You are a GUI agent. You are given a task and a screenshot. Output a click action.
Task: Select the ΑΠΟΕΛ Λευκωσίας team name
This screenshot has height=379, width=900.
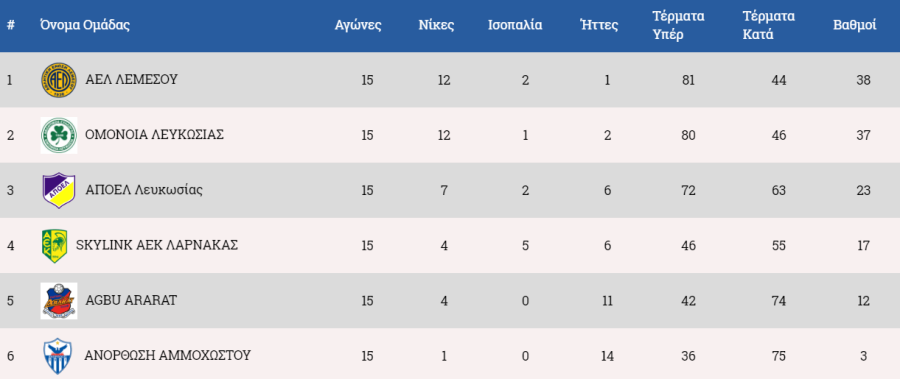pos(144,190)
